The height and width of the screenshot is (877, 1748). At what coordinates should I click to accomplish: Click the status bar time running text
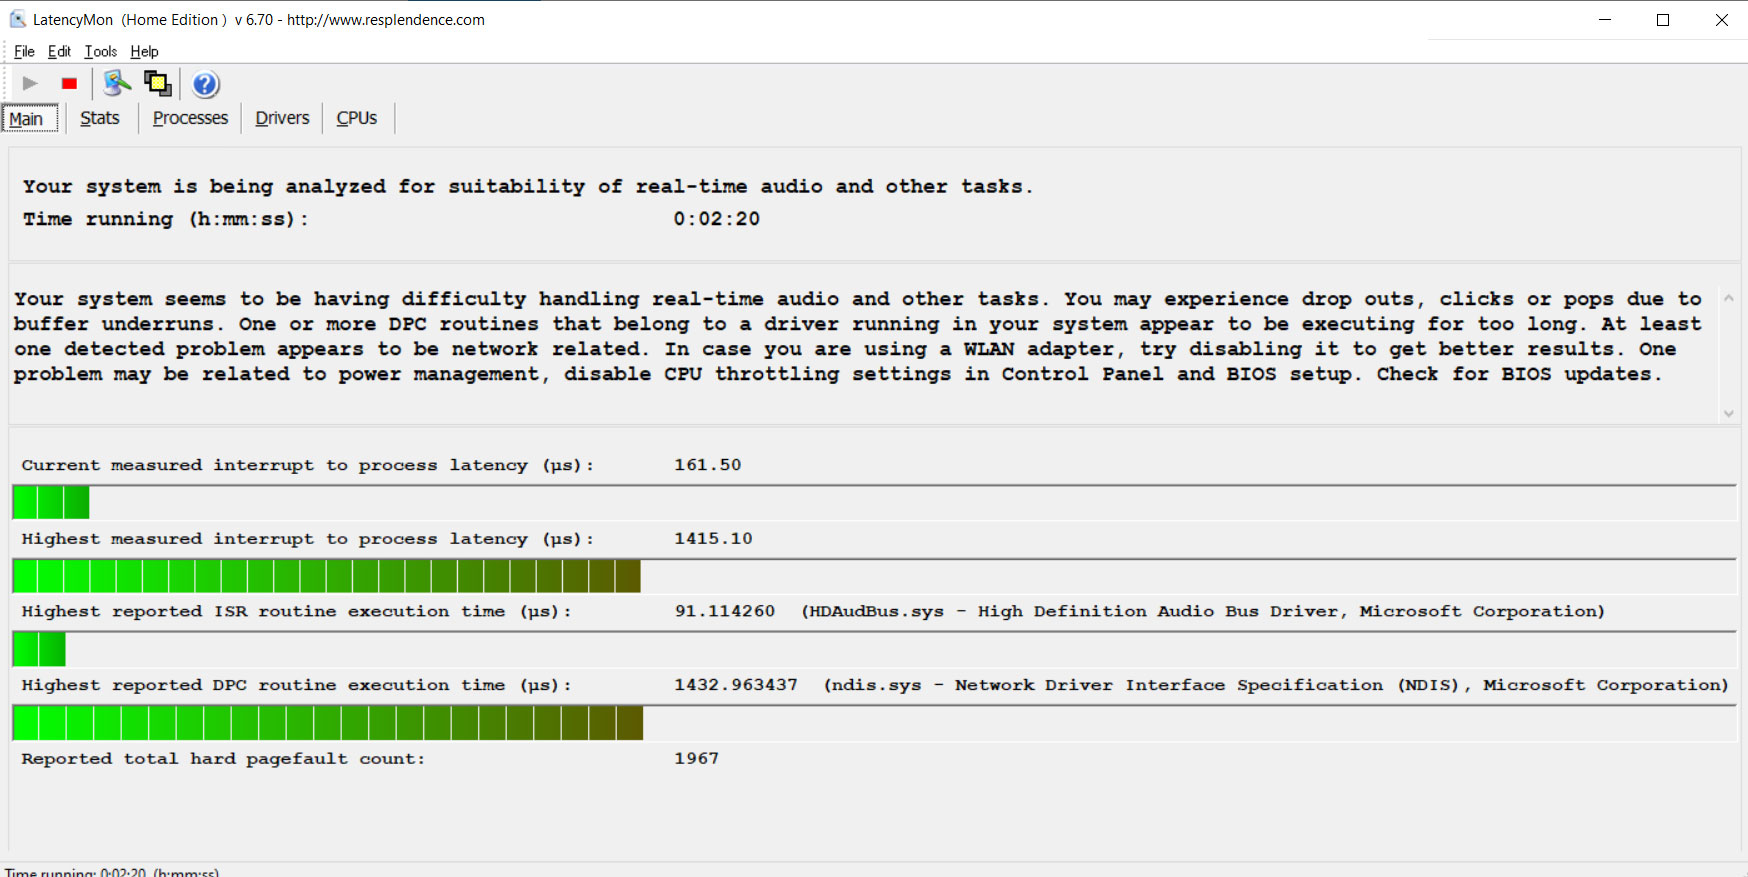112,872
